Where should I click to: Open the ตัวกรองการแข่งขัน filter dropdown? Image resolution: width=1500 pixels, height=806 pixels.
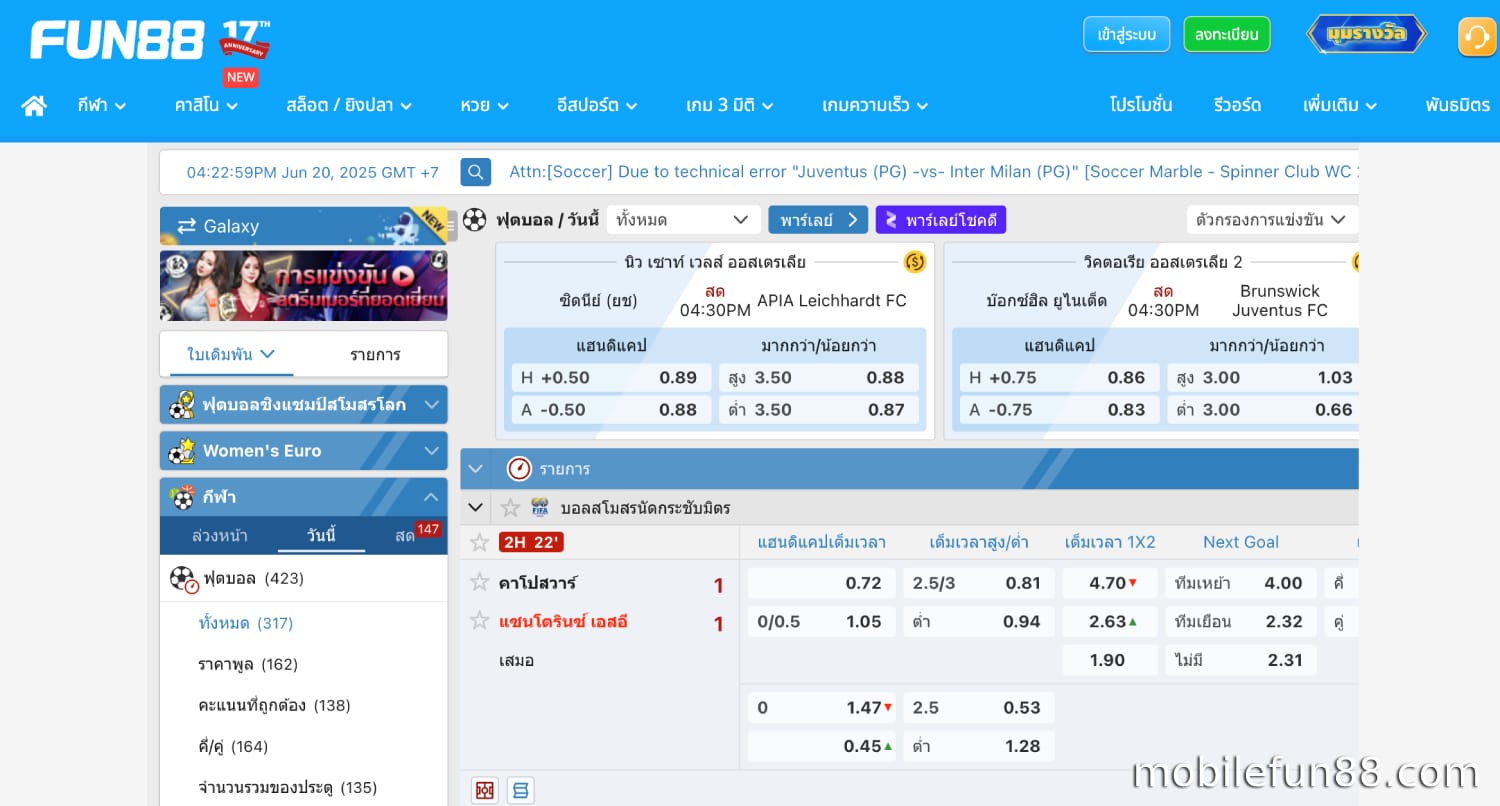point(1272,220)
